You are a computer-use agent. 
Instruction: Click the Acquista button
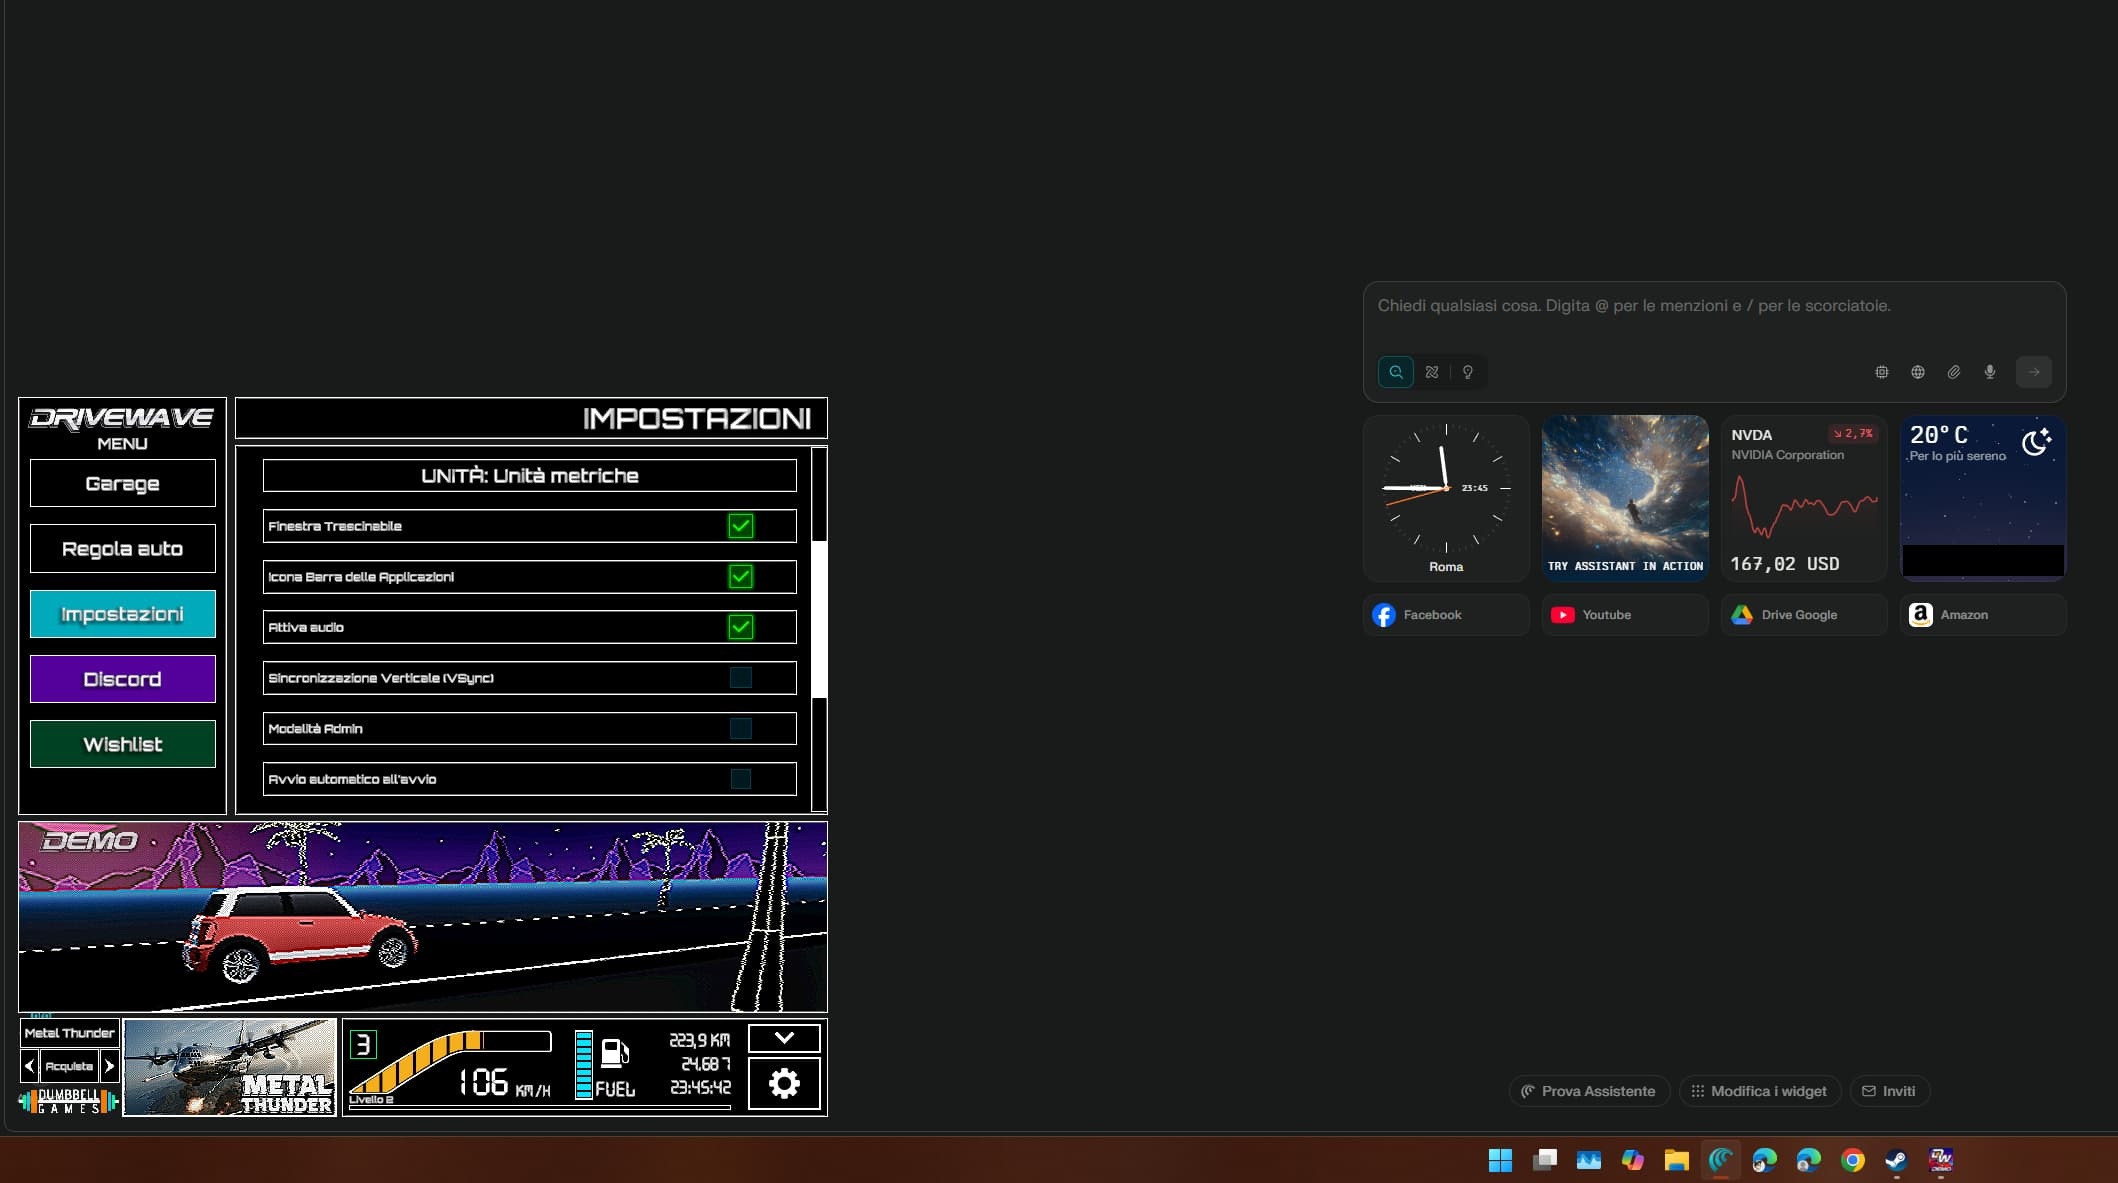coord(69,1066)
